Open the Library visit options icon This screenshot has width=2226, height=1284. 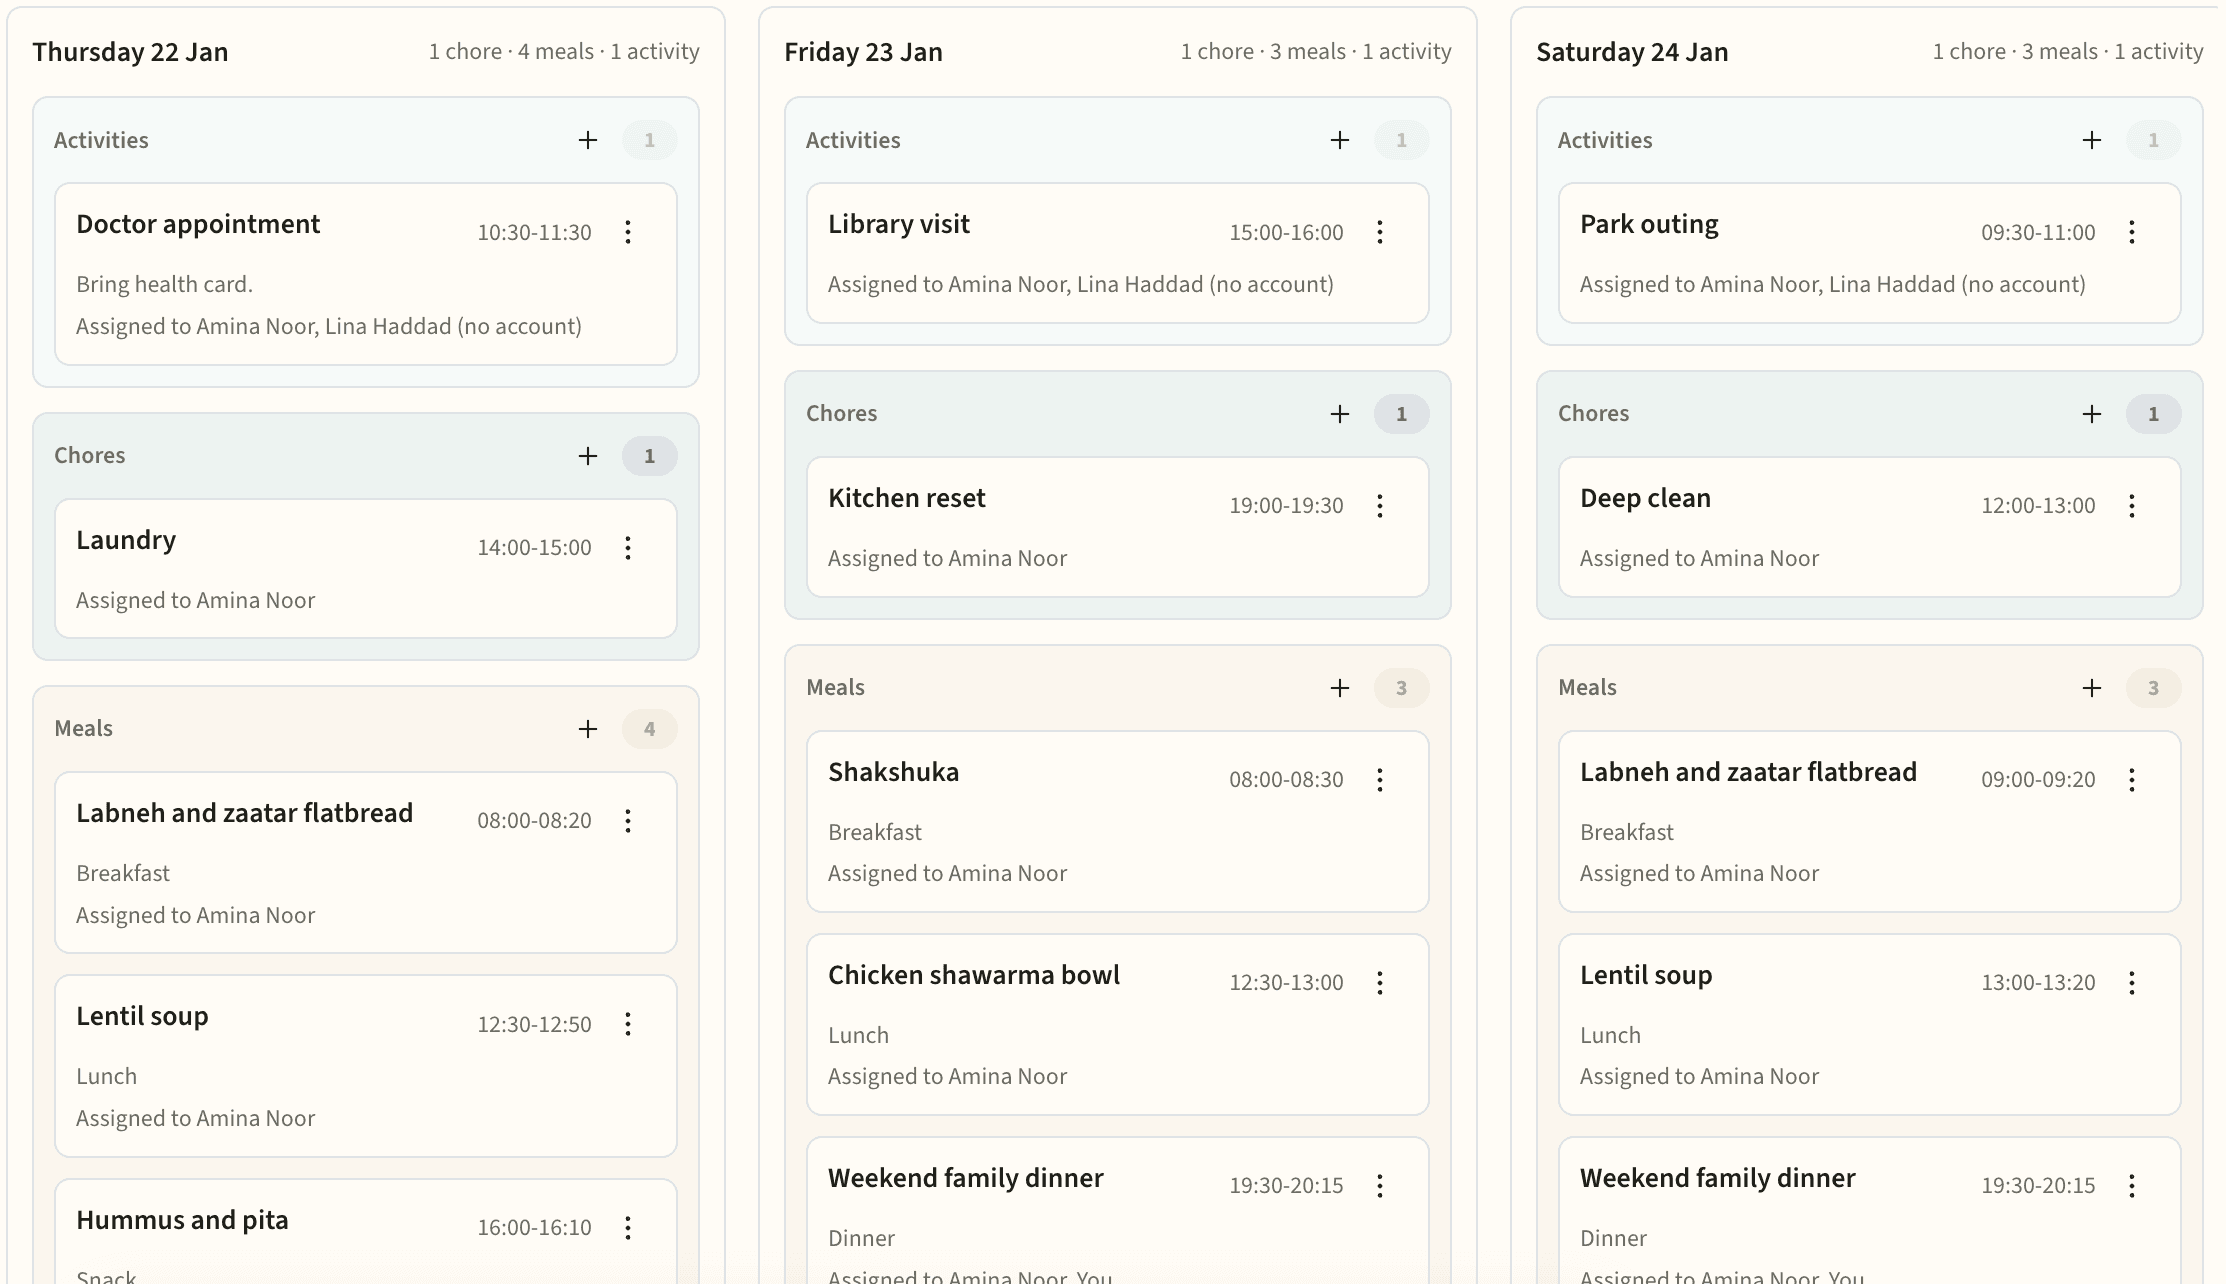tap(1381, 231)
